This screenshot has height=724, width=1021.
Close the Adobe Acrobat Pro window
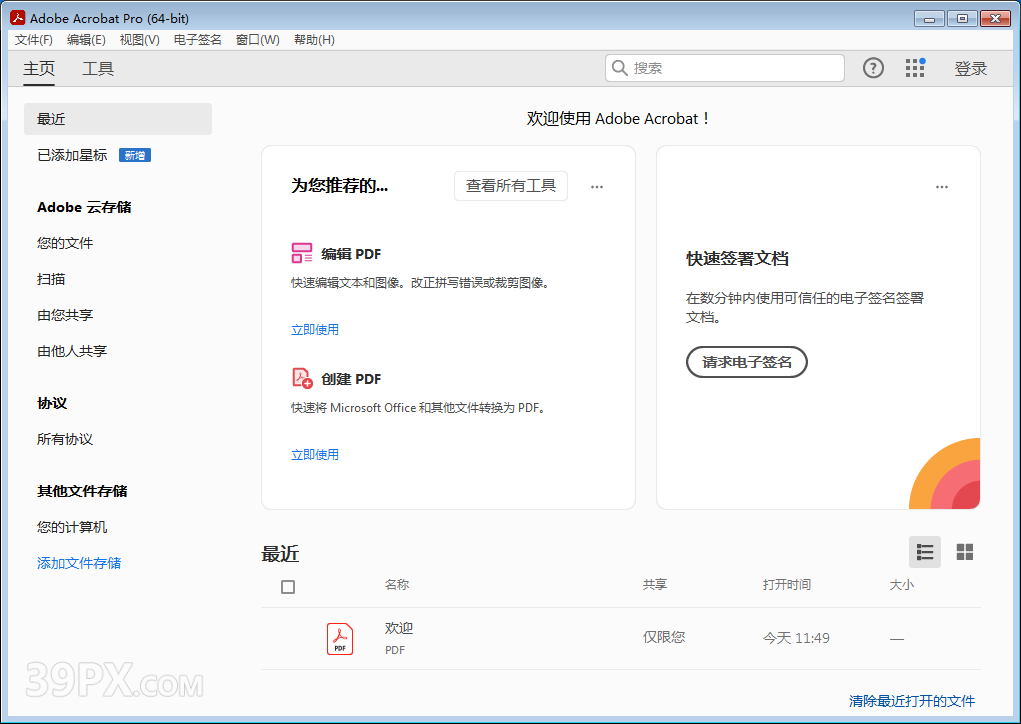click(995, 18)
